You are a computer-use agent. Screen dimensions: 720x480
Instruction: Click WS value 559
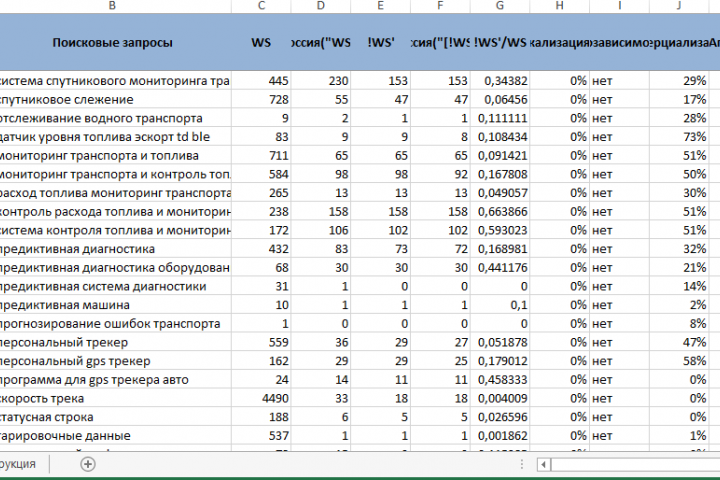pos(261,342)
